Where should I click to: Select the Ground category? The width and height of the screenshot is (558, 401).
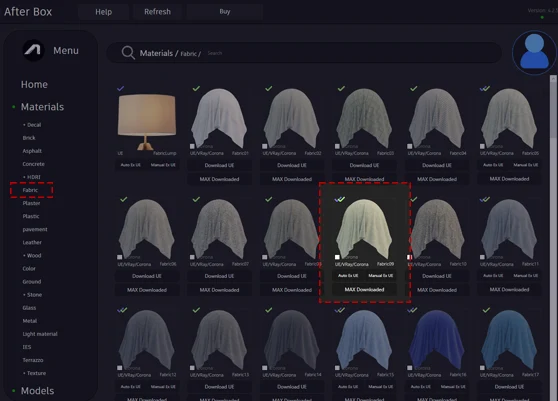(x=32, y=281)
